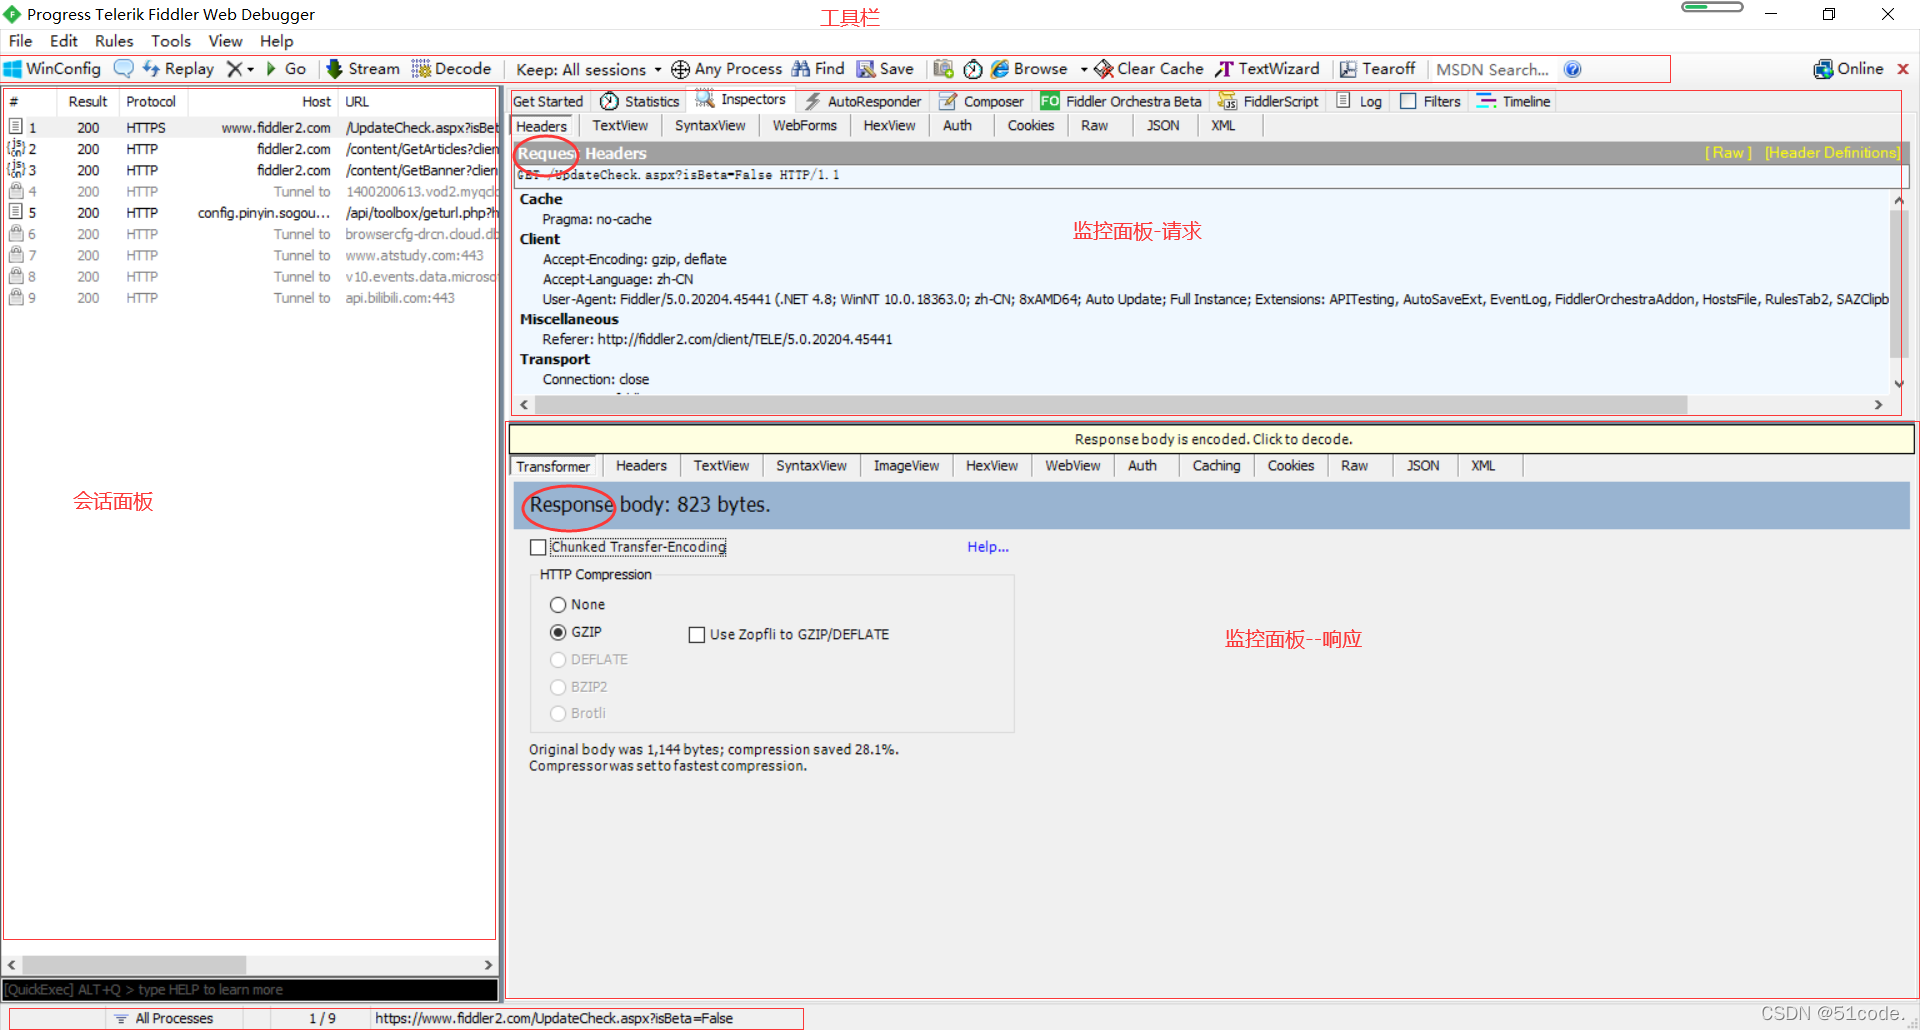Open the Statistics tab
This screenshot has height=1030, width=1920.
[x=640, y=101]
